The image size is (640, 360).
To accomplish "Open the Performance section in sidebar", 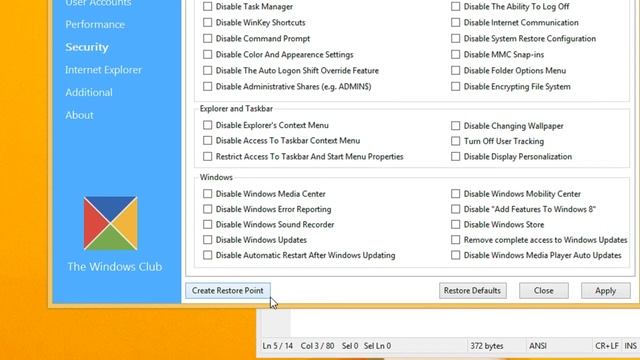I will point(95,24).
